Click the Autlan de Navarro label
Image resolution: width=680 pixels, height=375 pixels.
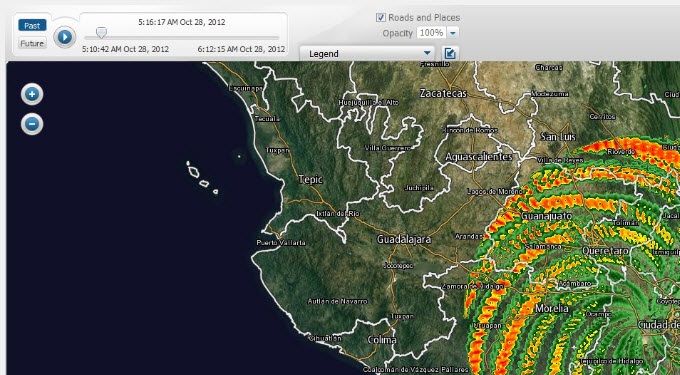(337, 301)
